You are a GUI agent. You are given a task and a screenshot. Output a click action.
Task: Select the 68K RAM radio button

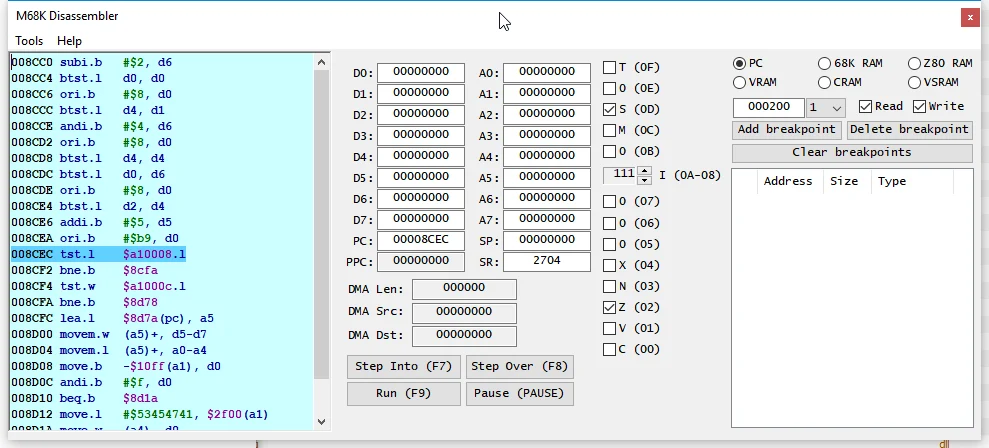click(x=824, y=64)
